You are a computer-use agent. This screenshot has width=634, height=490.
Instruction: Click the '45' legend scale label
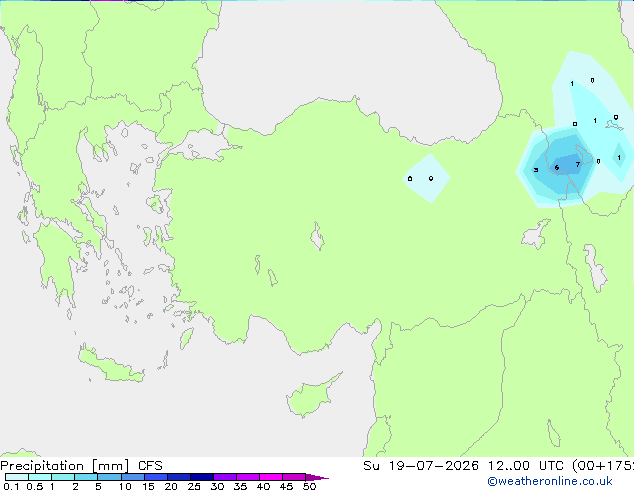tap(286, 486)
